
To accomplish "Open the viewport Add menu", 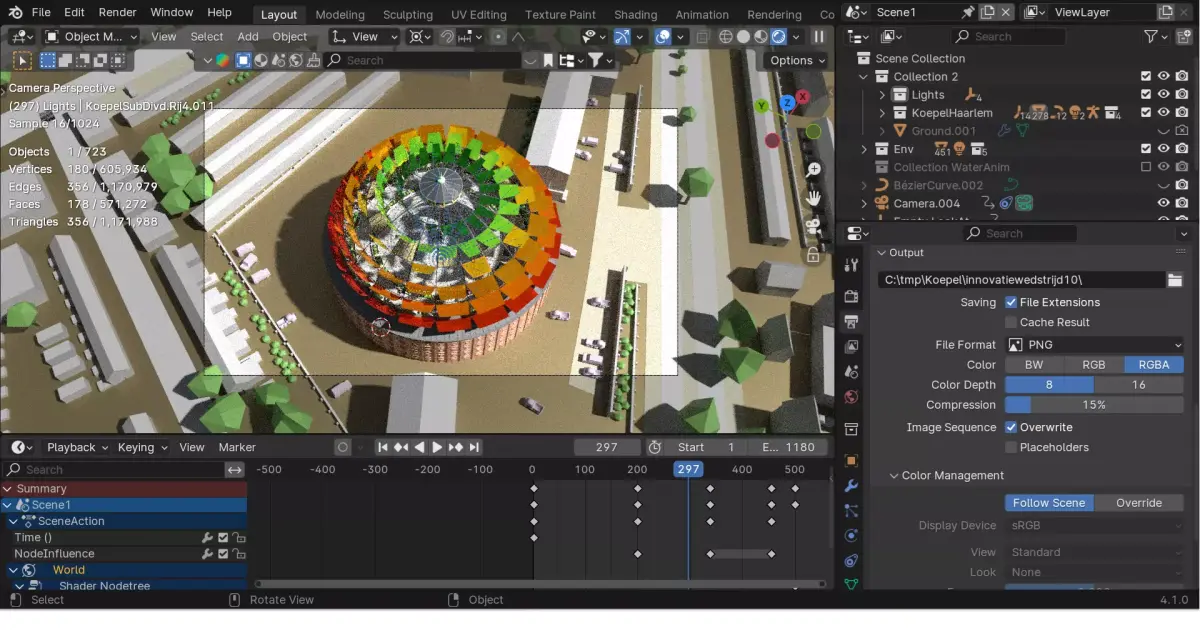I will click(248, 37).
